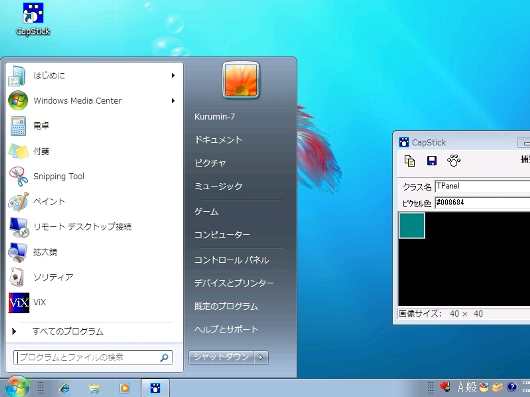Click the クラス名 field showing TPanel
This screenshot has width=530, height=397.
(482, 186)
